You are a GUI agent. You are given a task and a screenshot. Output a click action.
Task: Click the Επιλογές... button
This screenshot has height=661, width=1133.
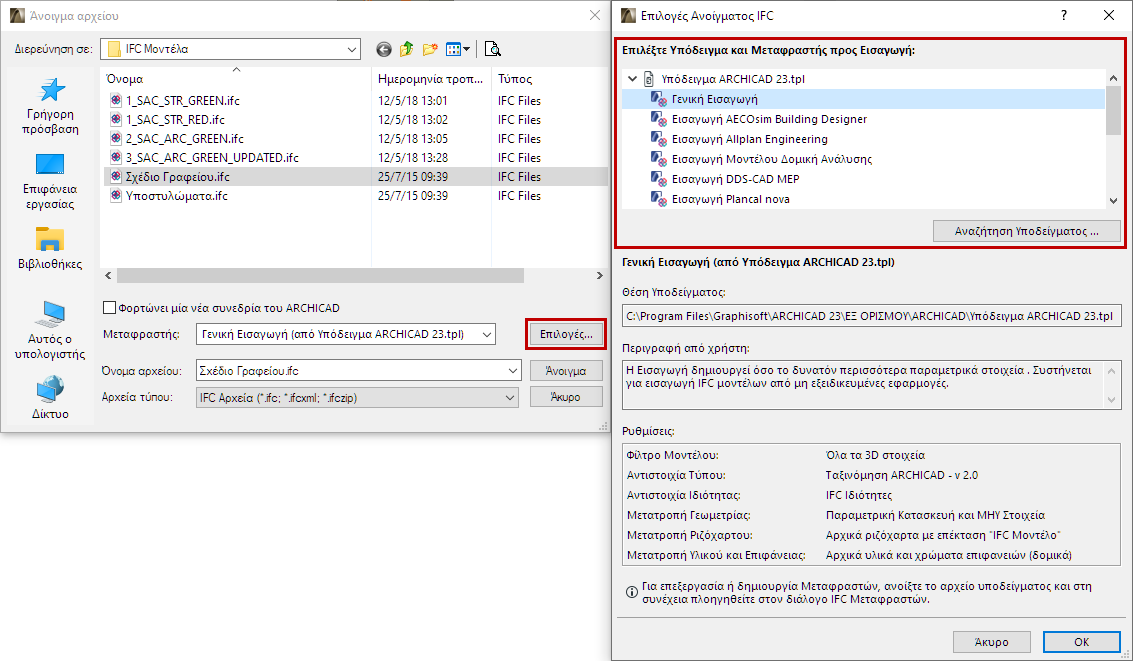(x=566, y=334)
